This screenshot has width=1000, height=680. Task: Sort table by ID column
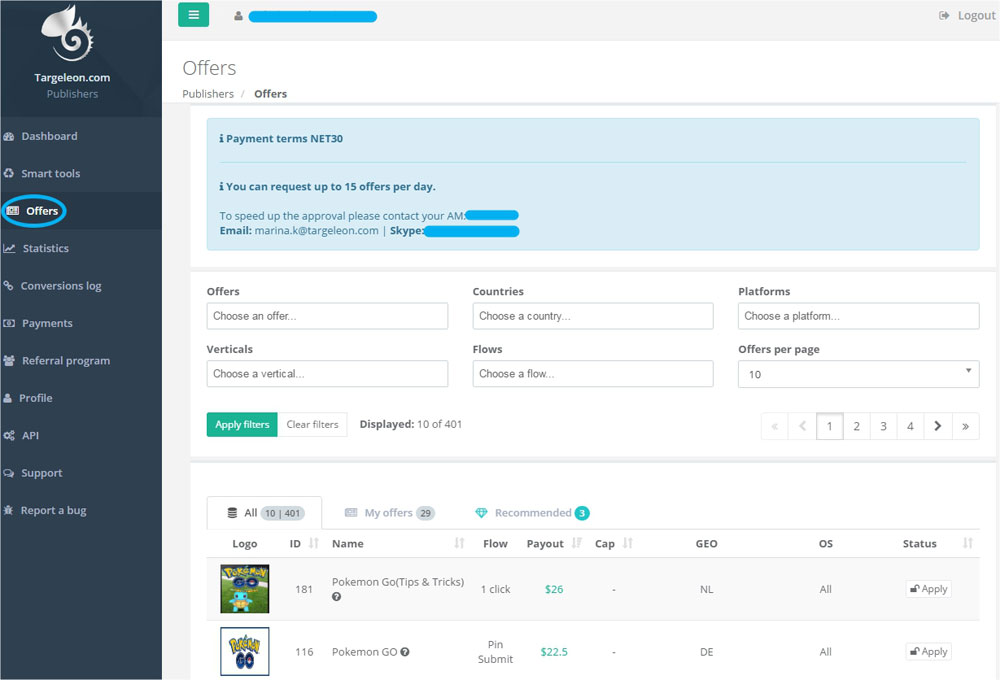(x=304, y=543)
